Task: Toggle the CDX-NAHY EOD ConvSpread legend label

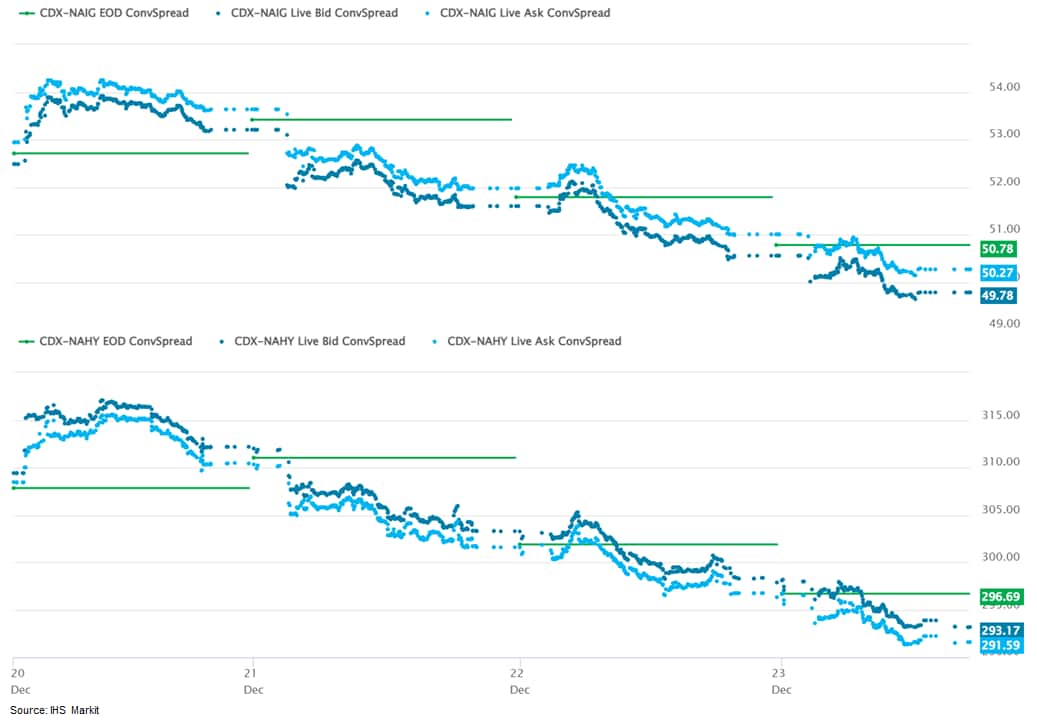Action: click(115, 341)
